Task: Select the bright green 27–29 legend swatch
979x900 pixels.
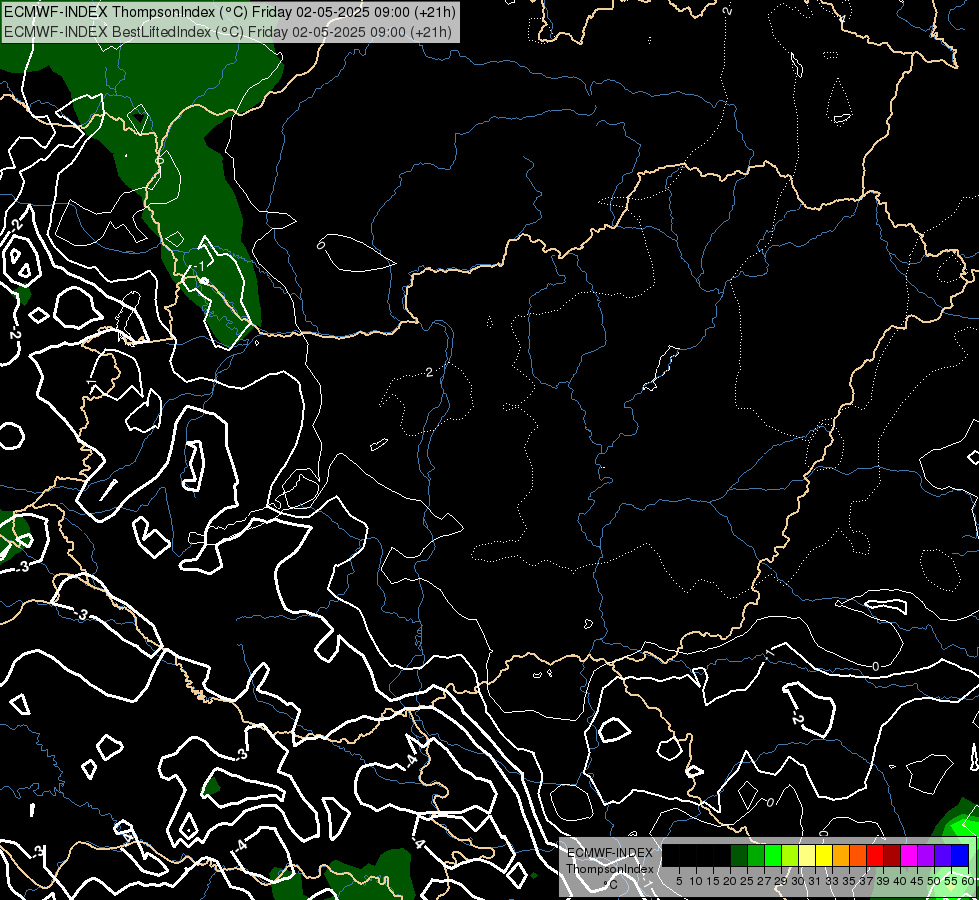Action: coord(773,855)
